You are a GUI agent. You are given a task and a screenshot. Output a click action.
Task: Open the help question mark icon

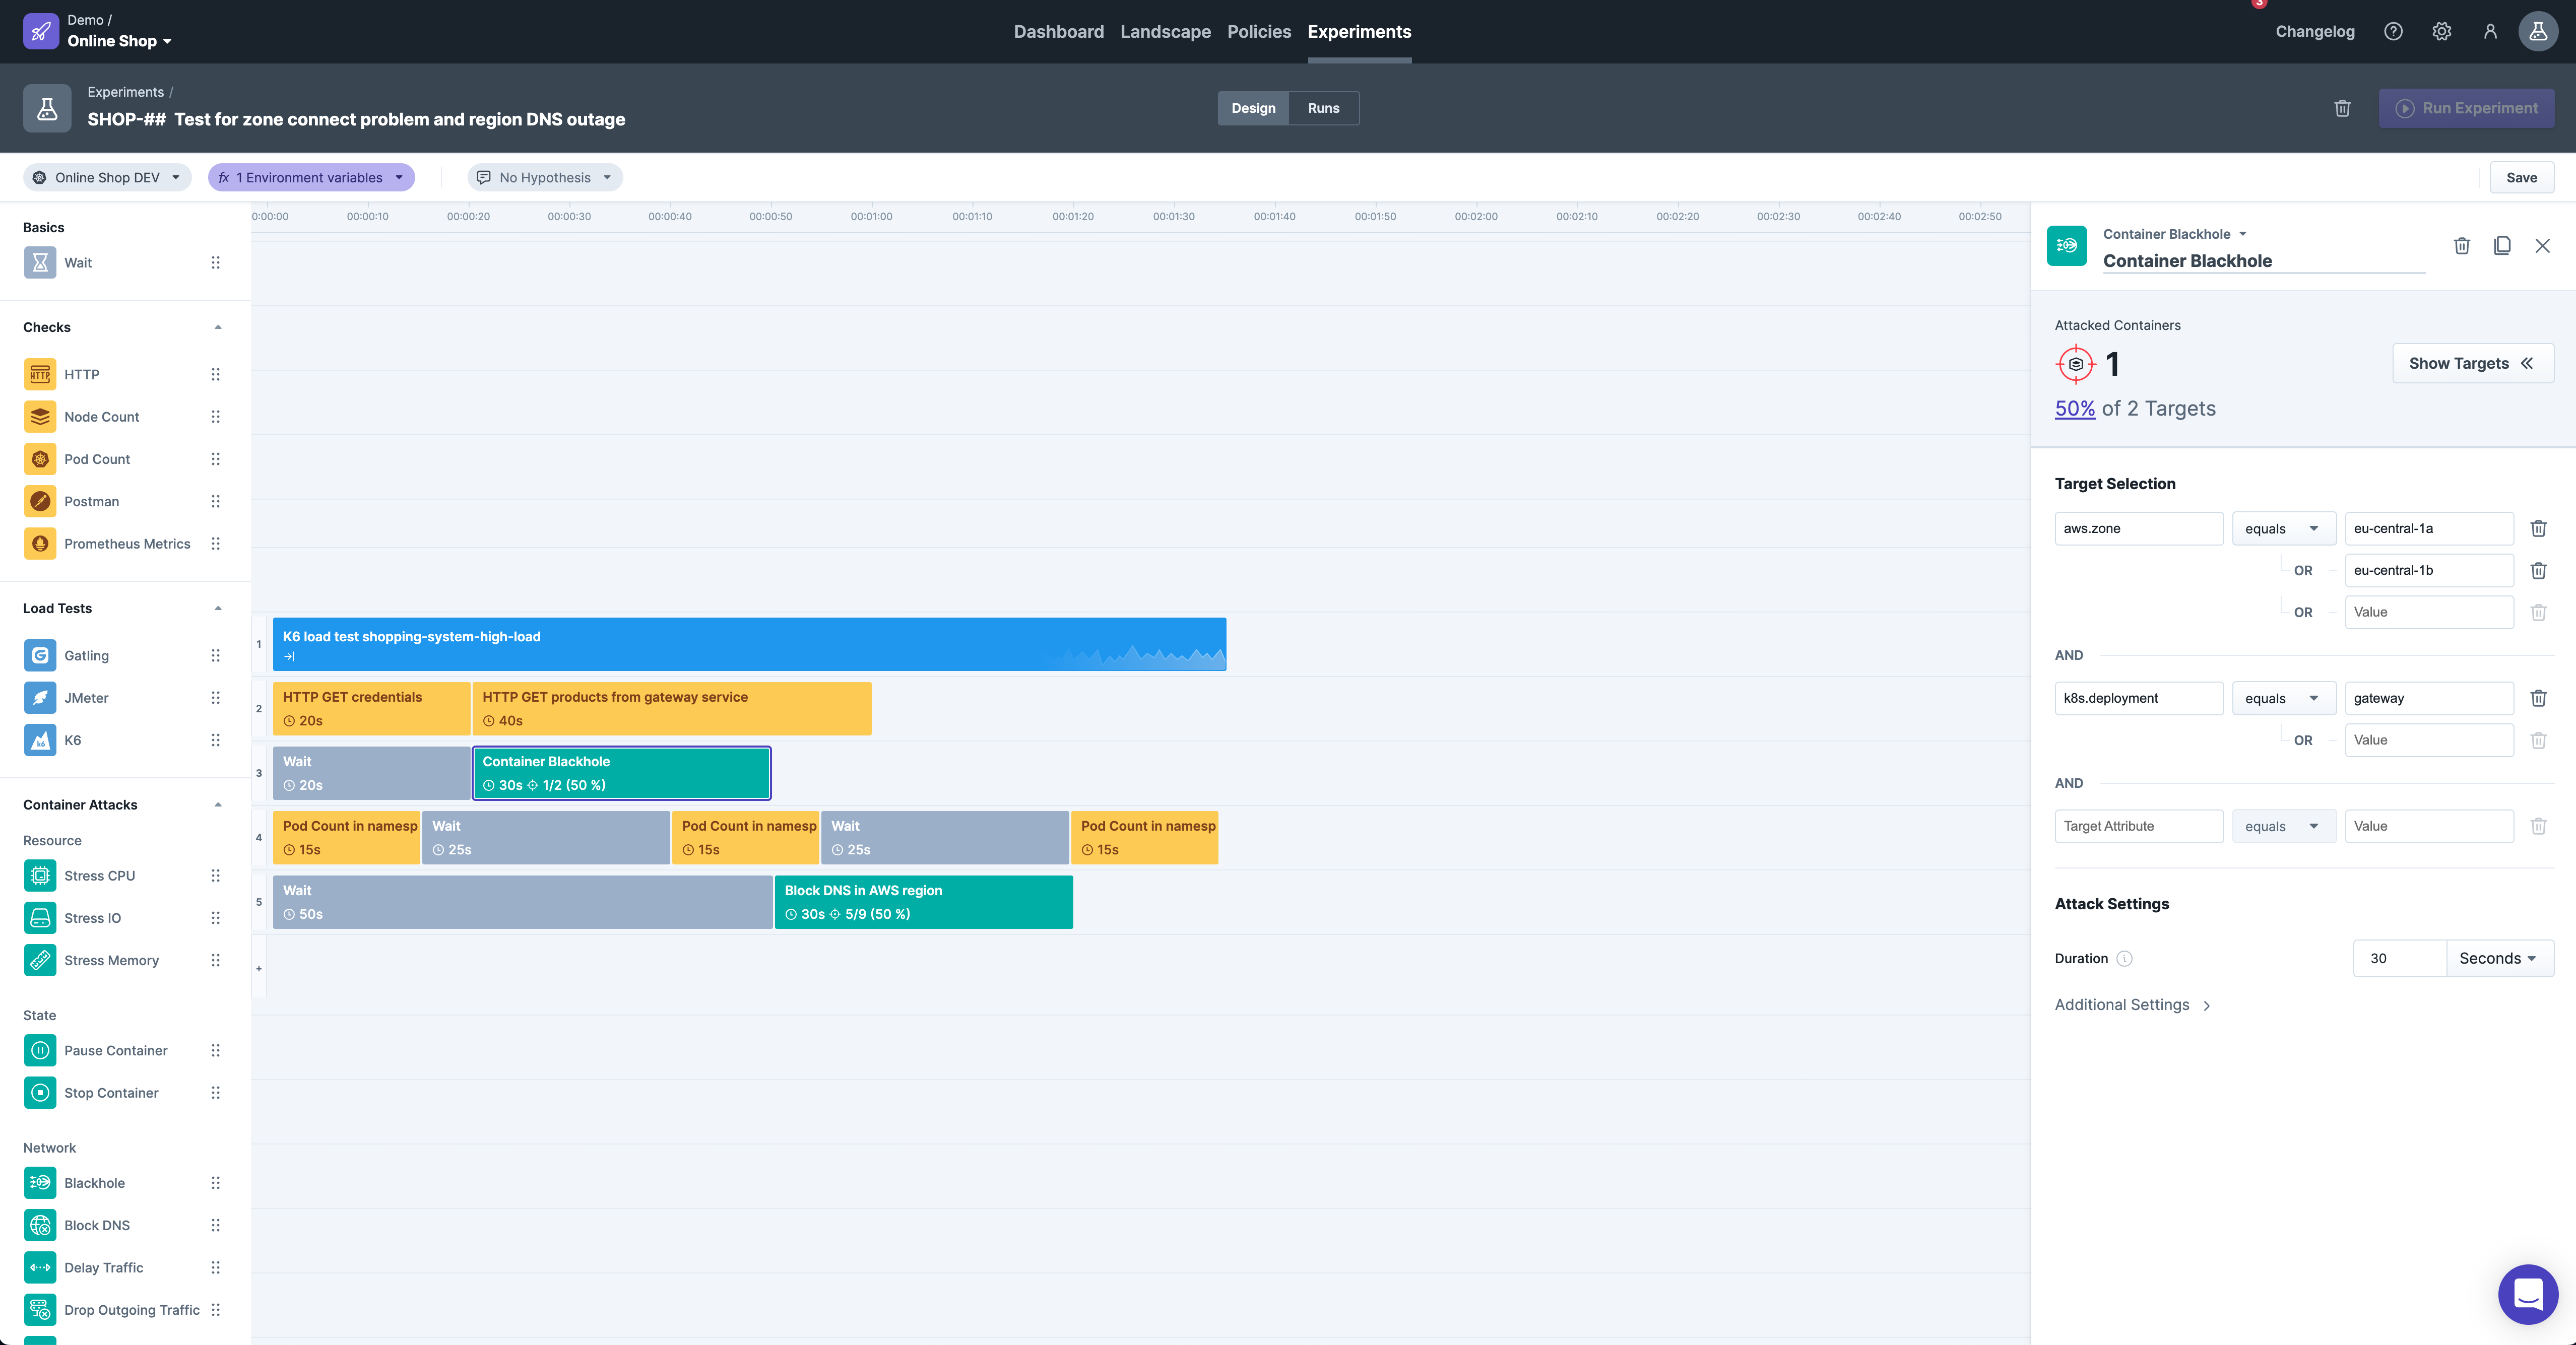click(x=2393, y=32)
